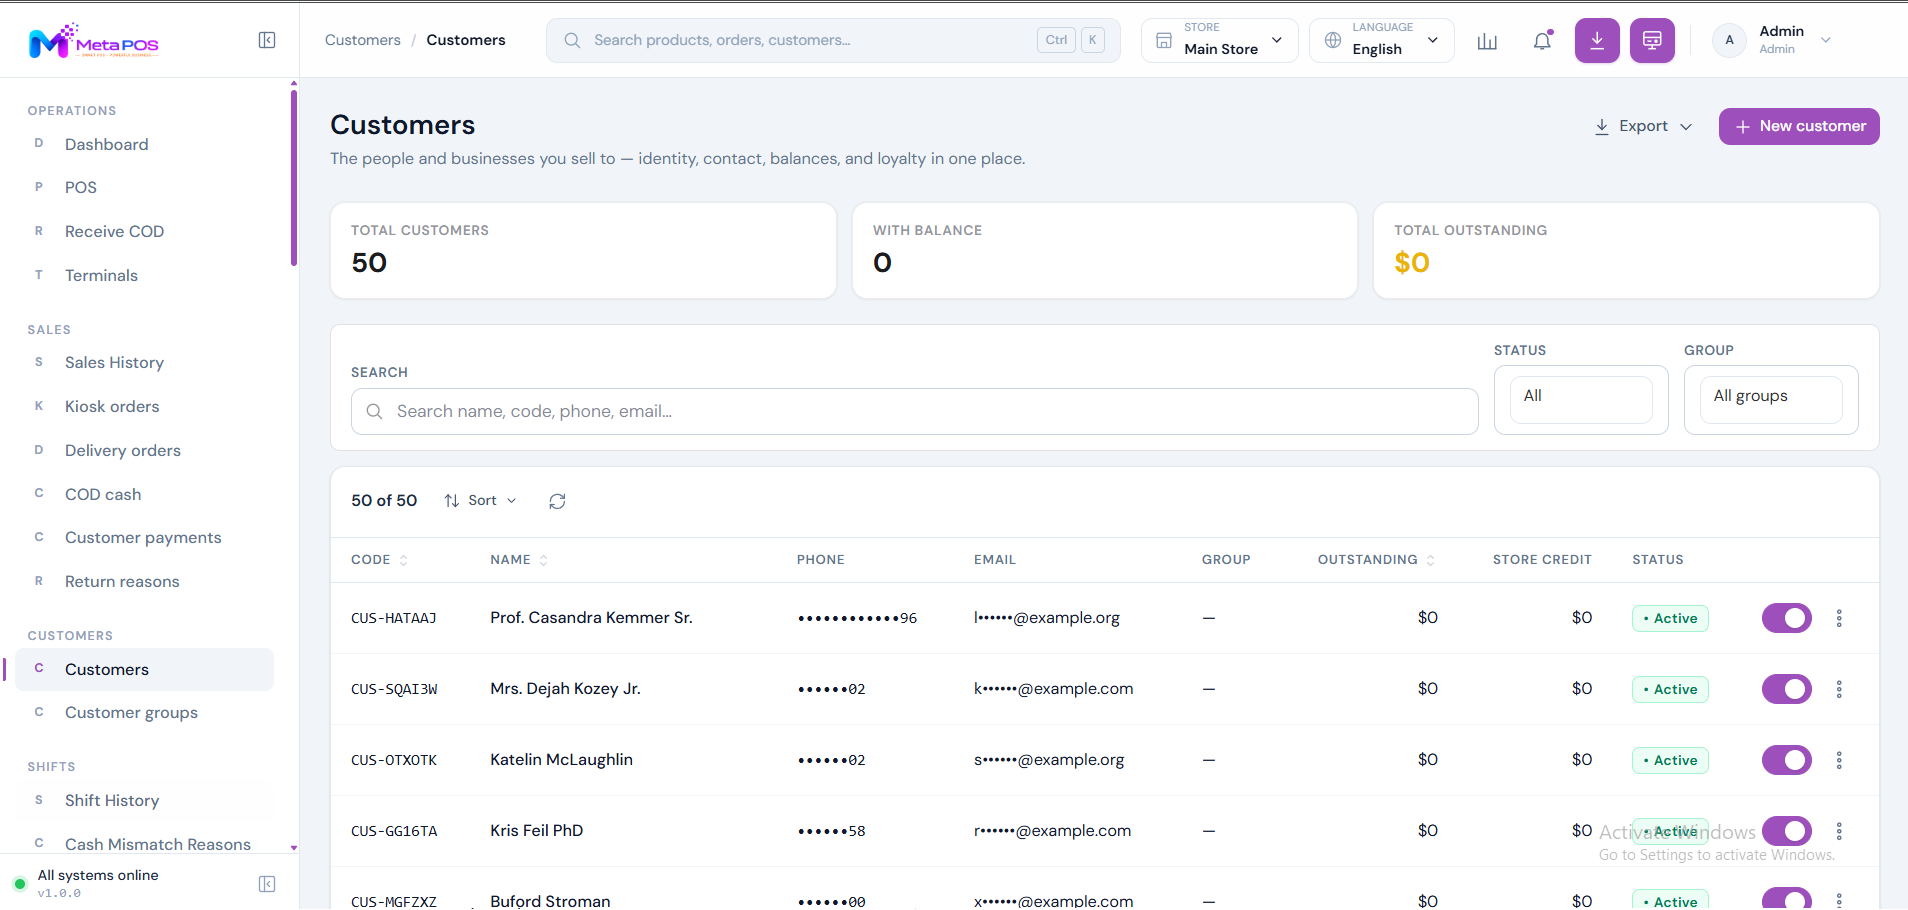Click the Total Customers 50 card

[x=583, y=251]
